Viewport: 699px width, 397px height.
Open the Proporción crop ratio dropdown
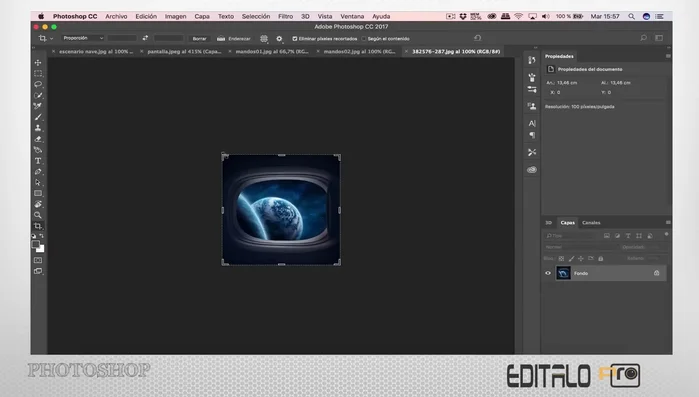click(83, 38)
